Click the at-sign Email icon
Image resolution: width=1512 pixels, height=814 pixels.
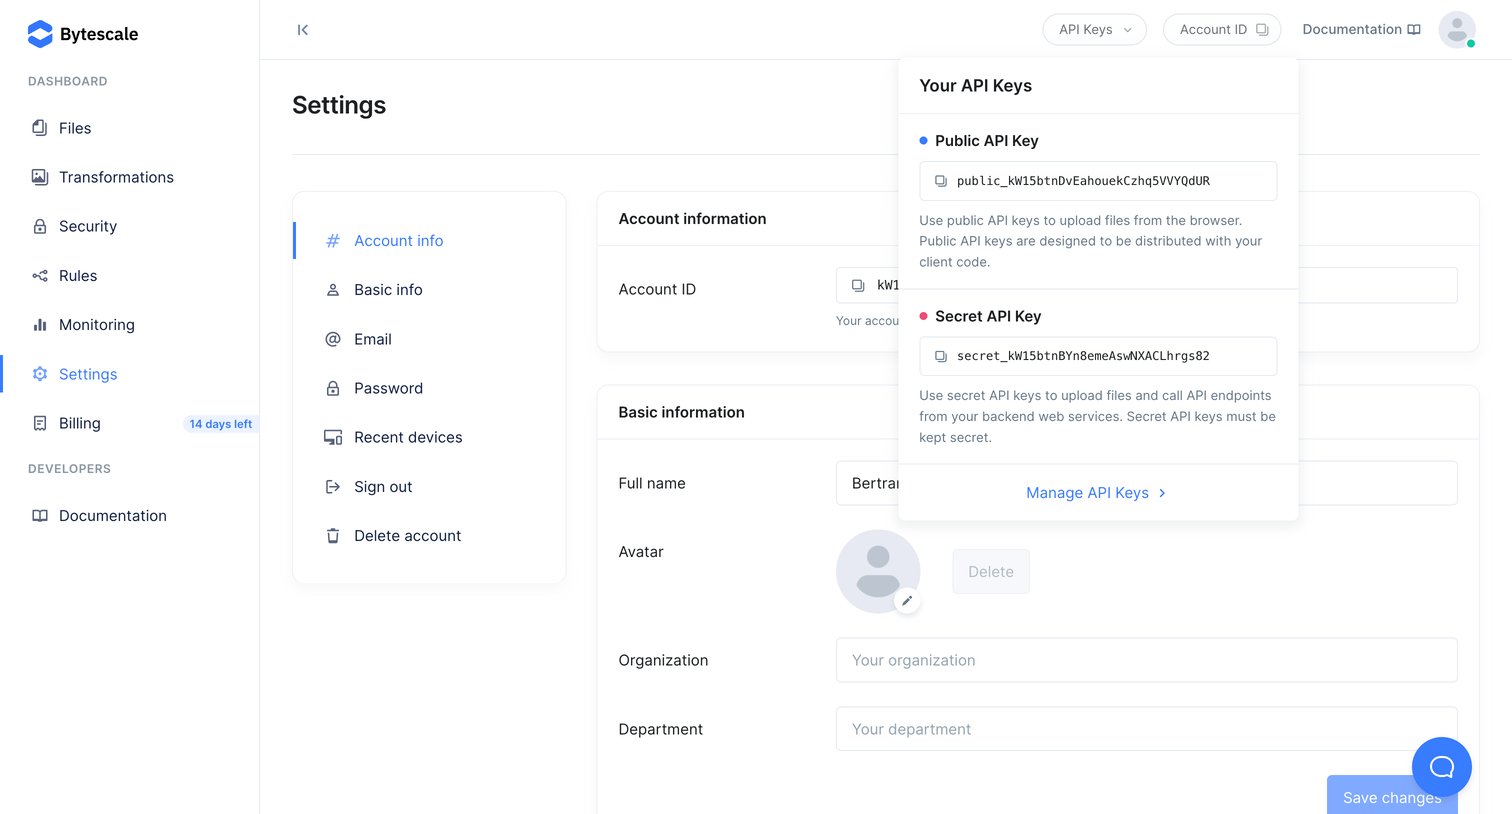tap(333, 339)
